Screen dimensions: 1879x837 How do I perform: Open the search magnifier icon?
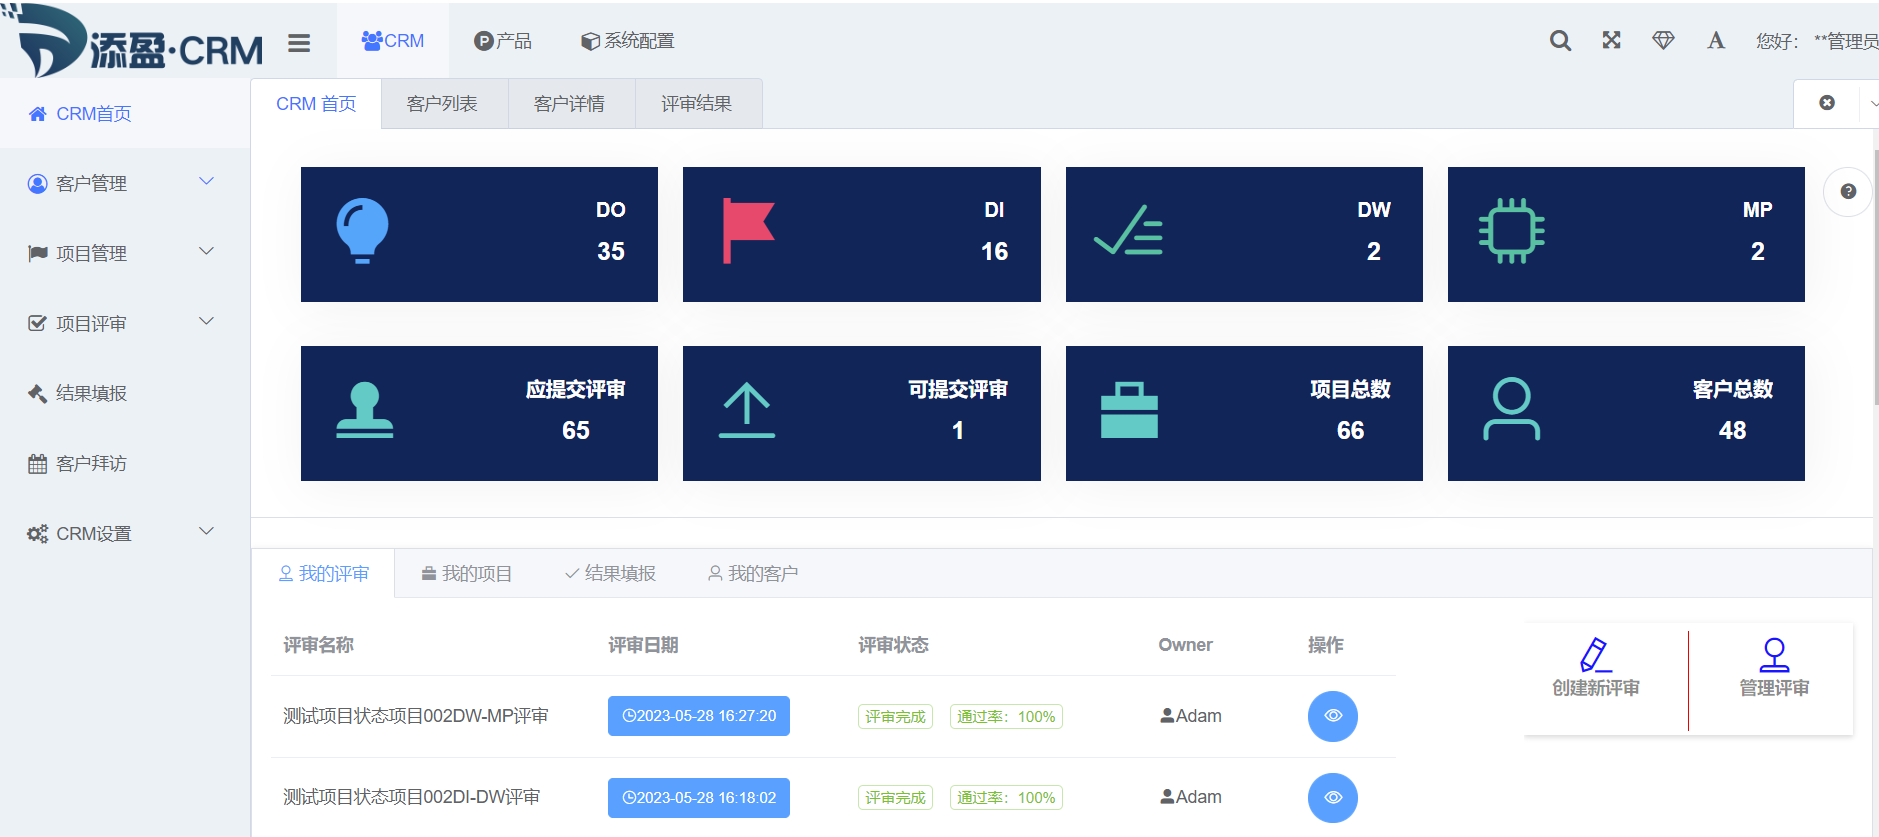[1560, 41]
